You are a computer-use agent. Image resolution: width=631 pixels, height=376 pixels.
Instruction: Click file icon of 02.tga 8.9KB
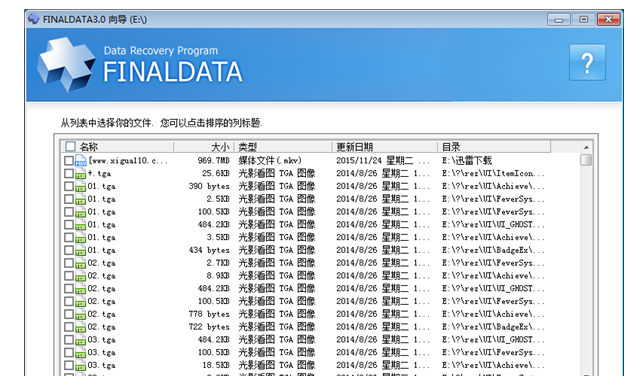point(80,276)
